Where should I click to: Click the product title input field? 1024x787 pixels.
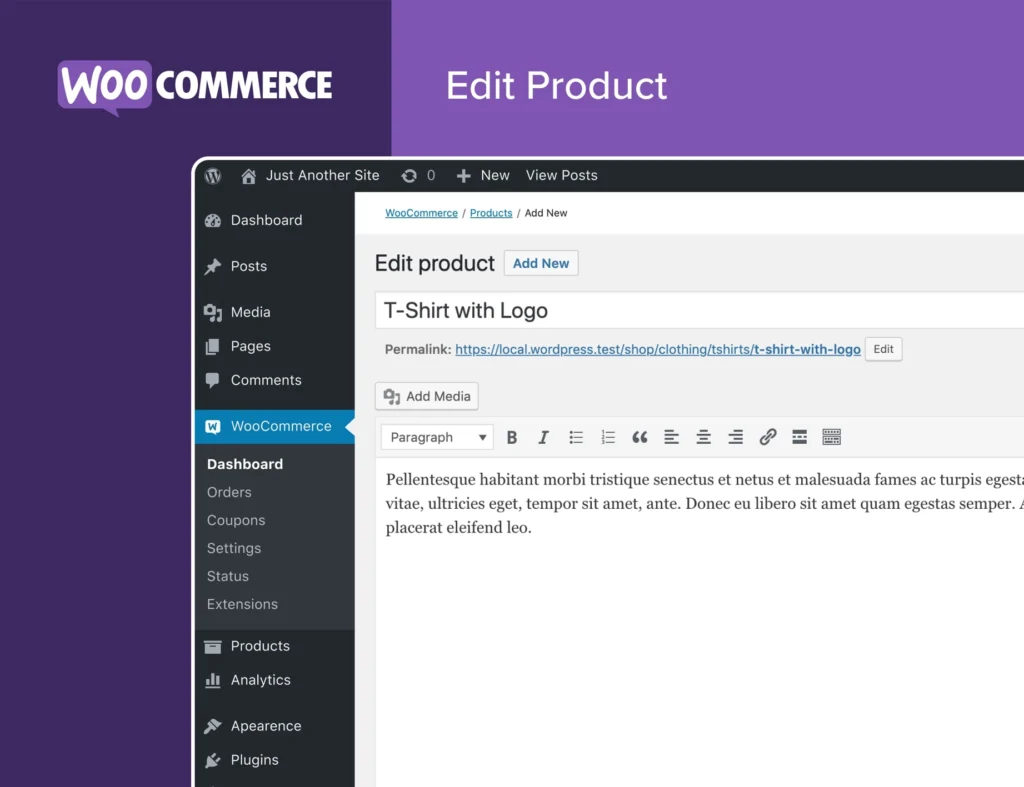coord(600,310)
